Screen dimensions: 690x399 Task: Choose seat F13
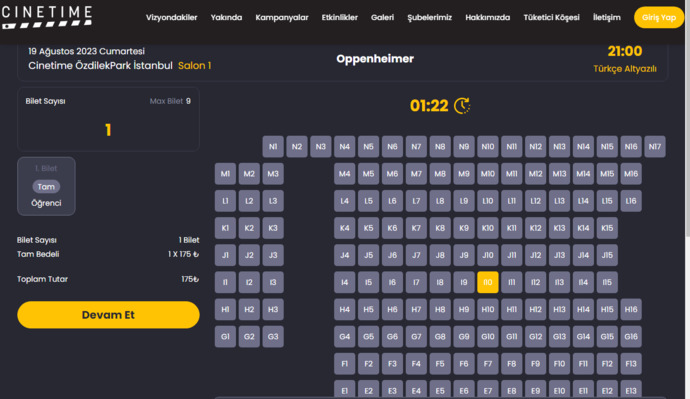tap(631, 364)
